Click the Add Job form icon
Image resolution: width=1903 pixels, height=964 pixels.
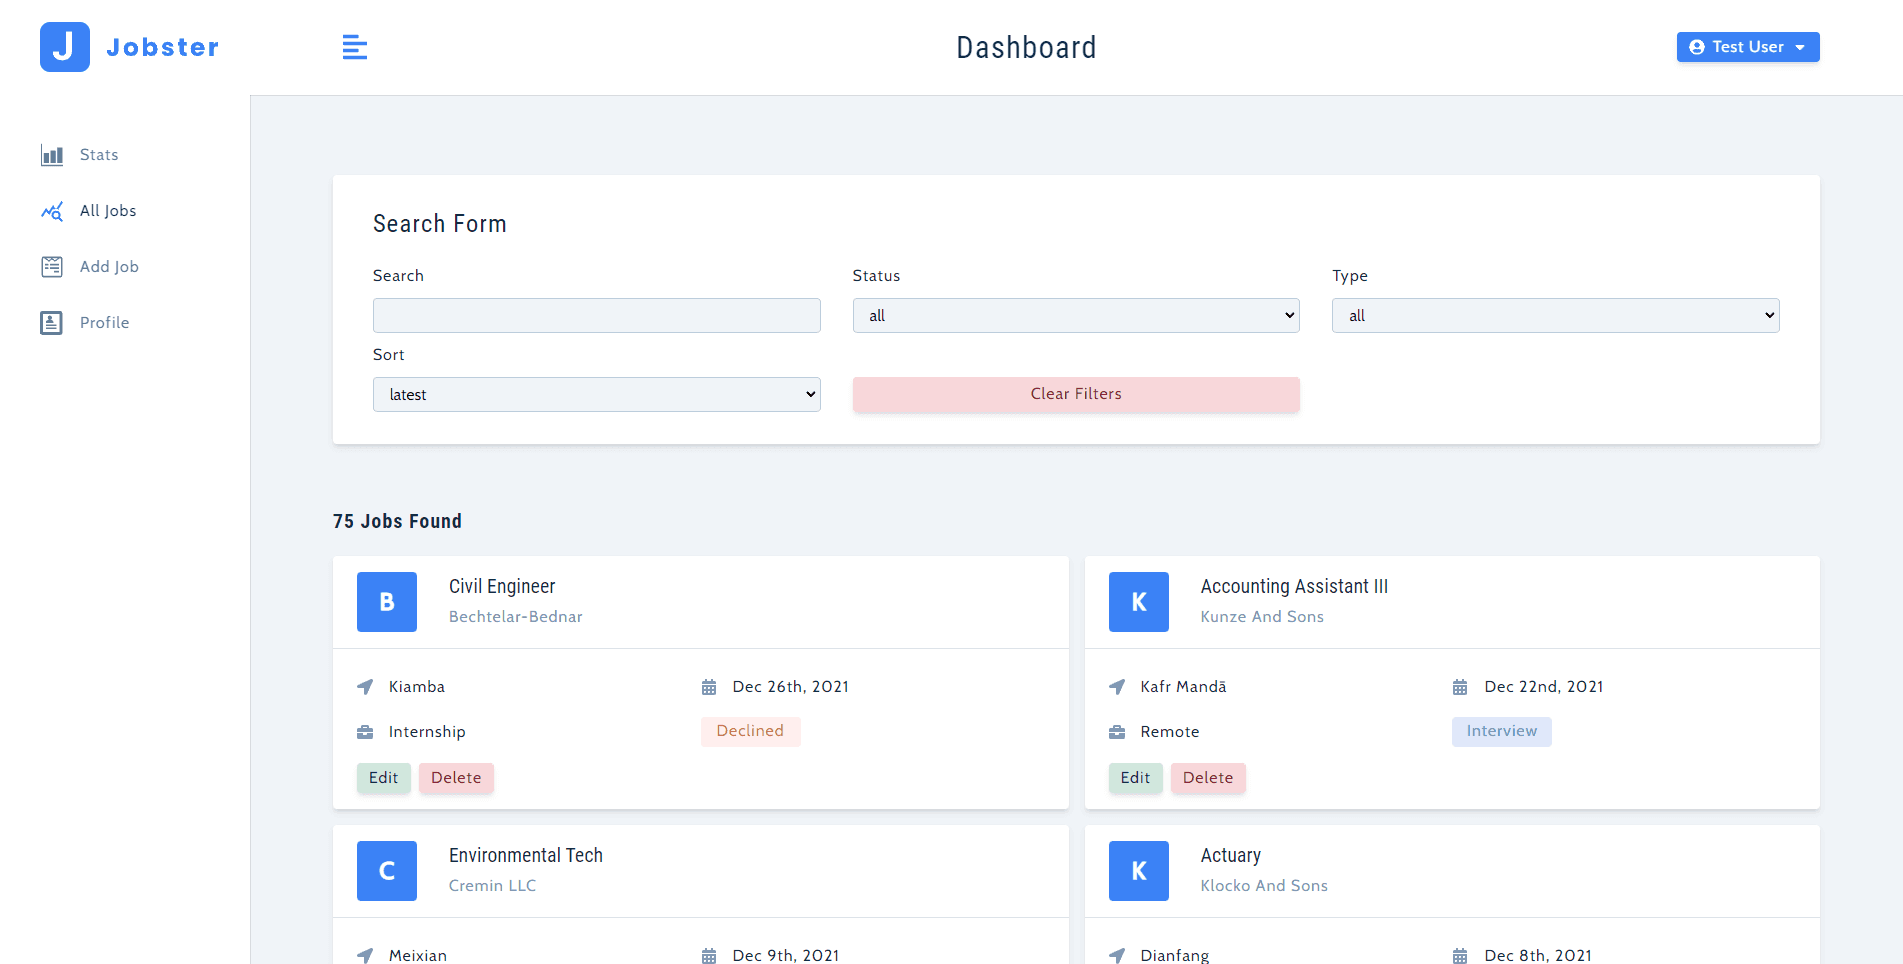tap(52, 267)
